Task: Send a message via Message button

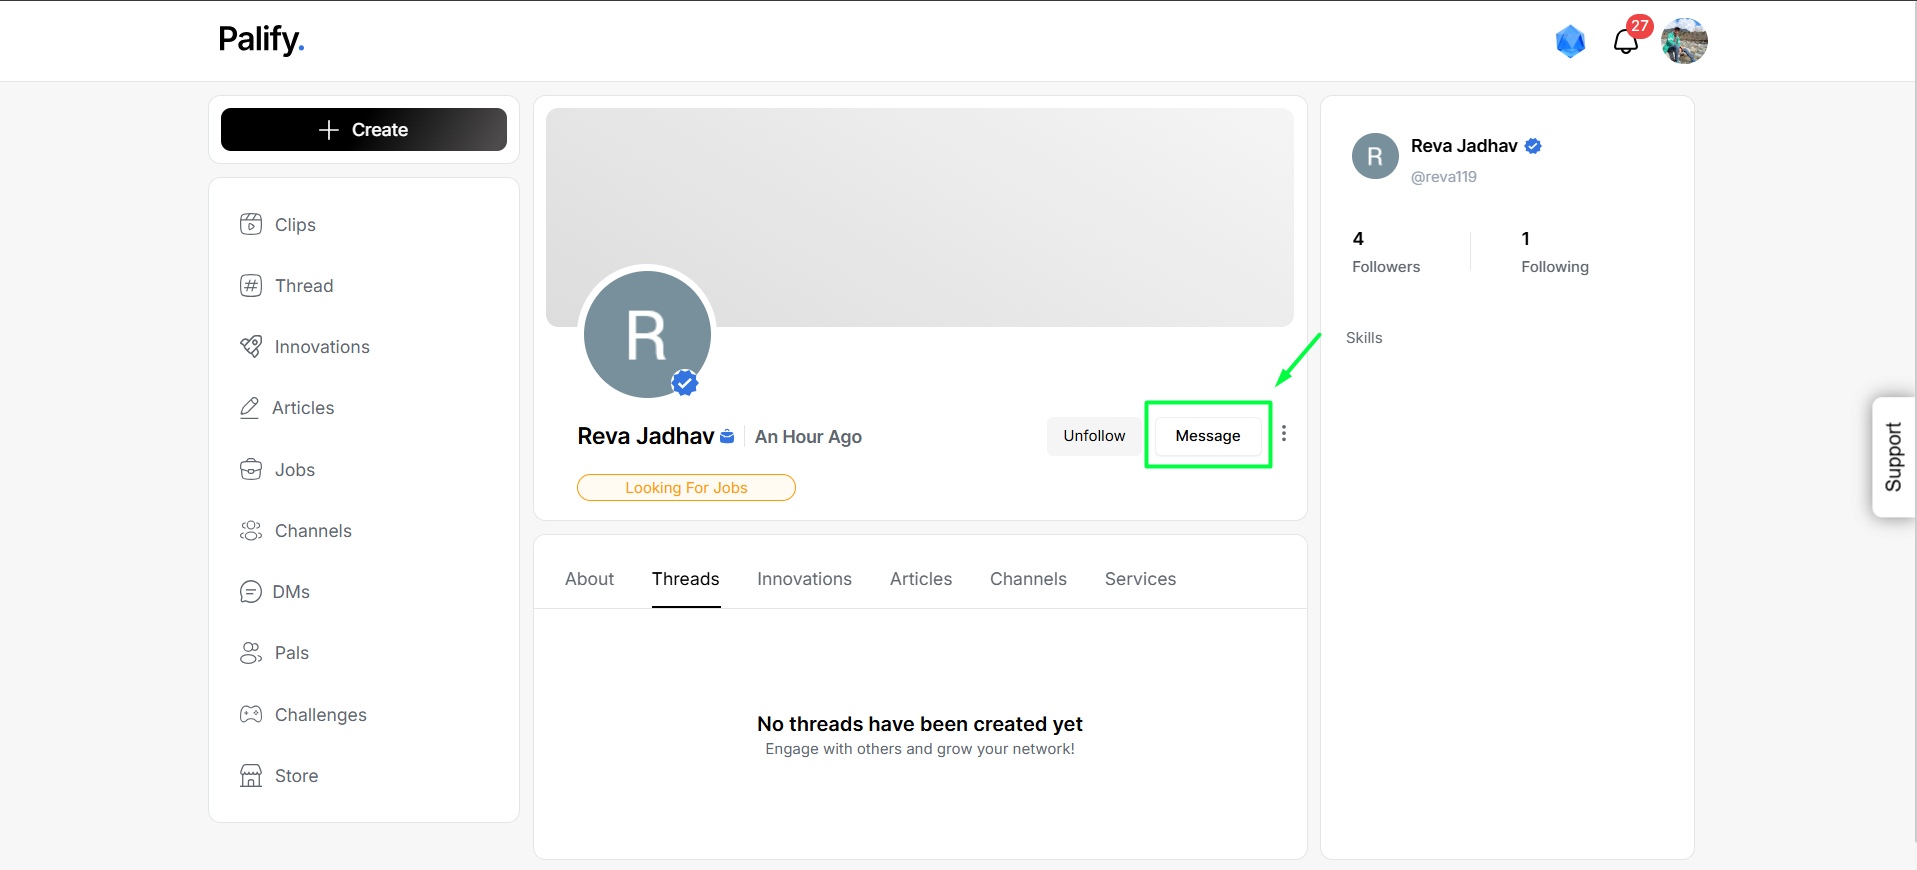Action: coord(1208,436)
